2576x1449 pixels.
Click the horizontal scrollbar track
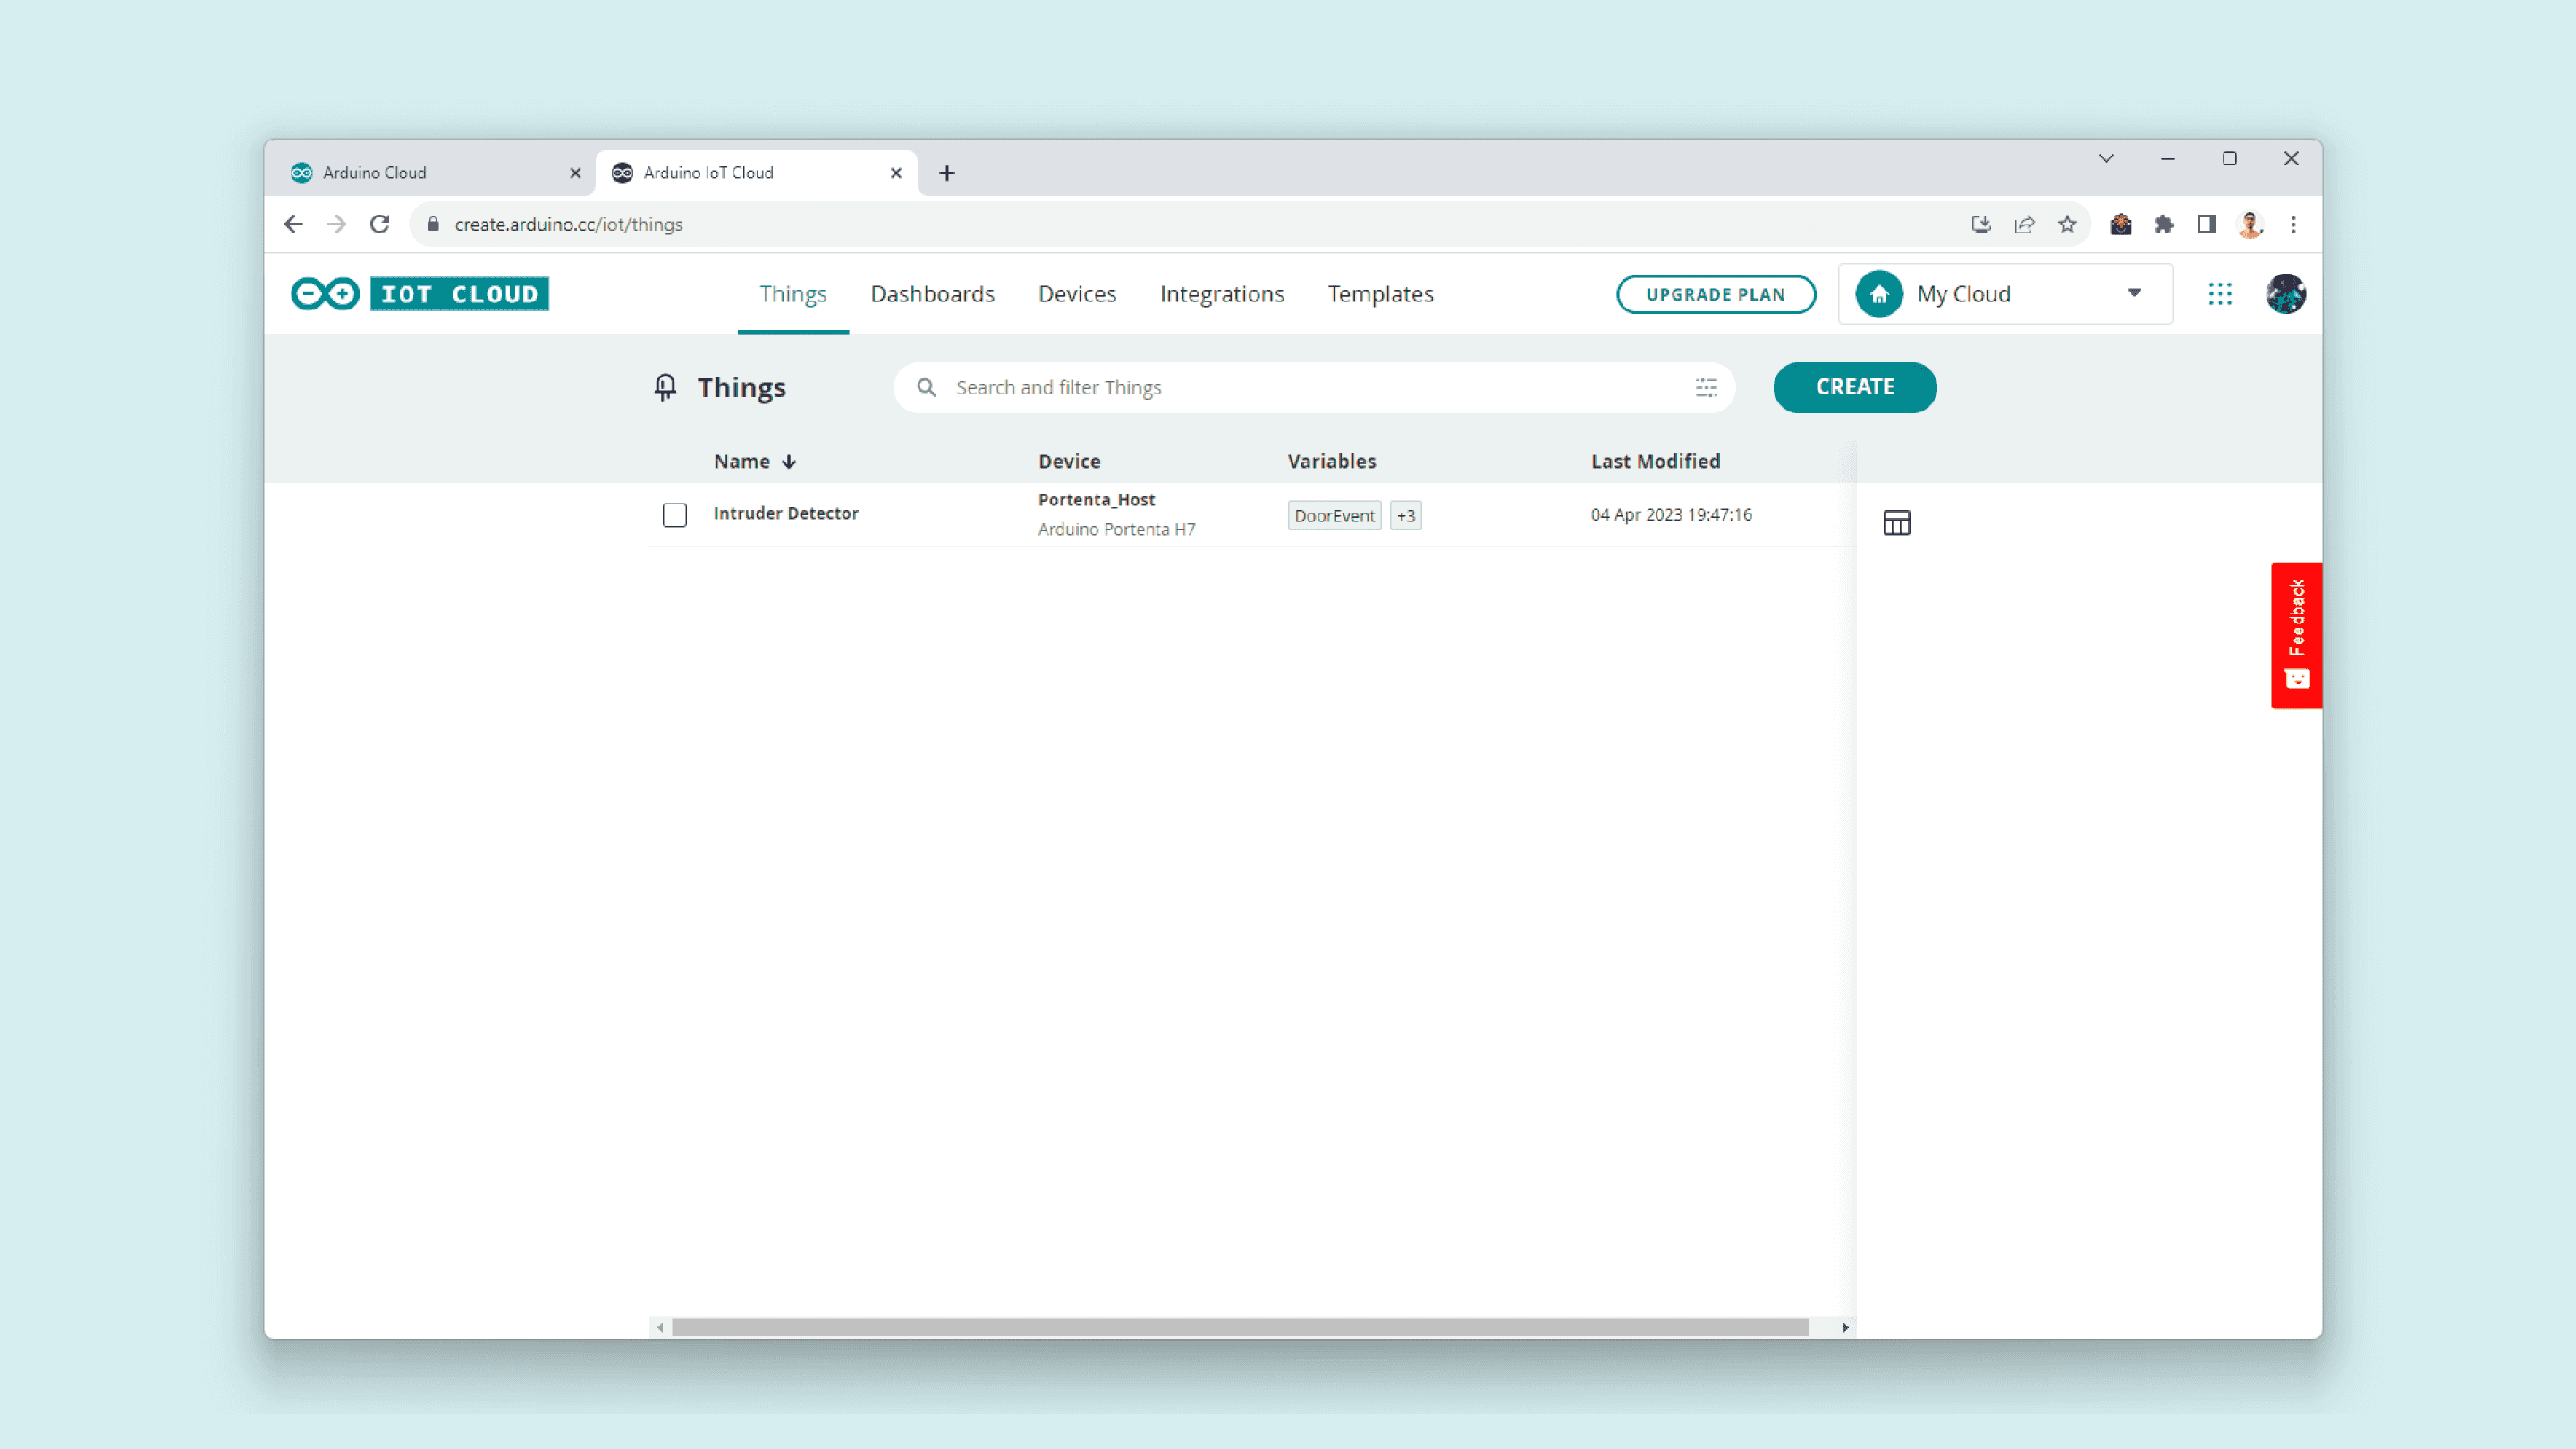click(1240, 1327)
